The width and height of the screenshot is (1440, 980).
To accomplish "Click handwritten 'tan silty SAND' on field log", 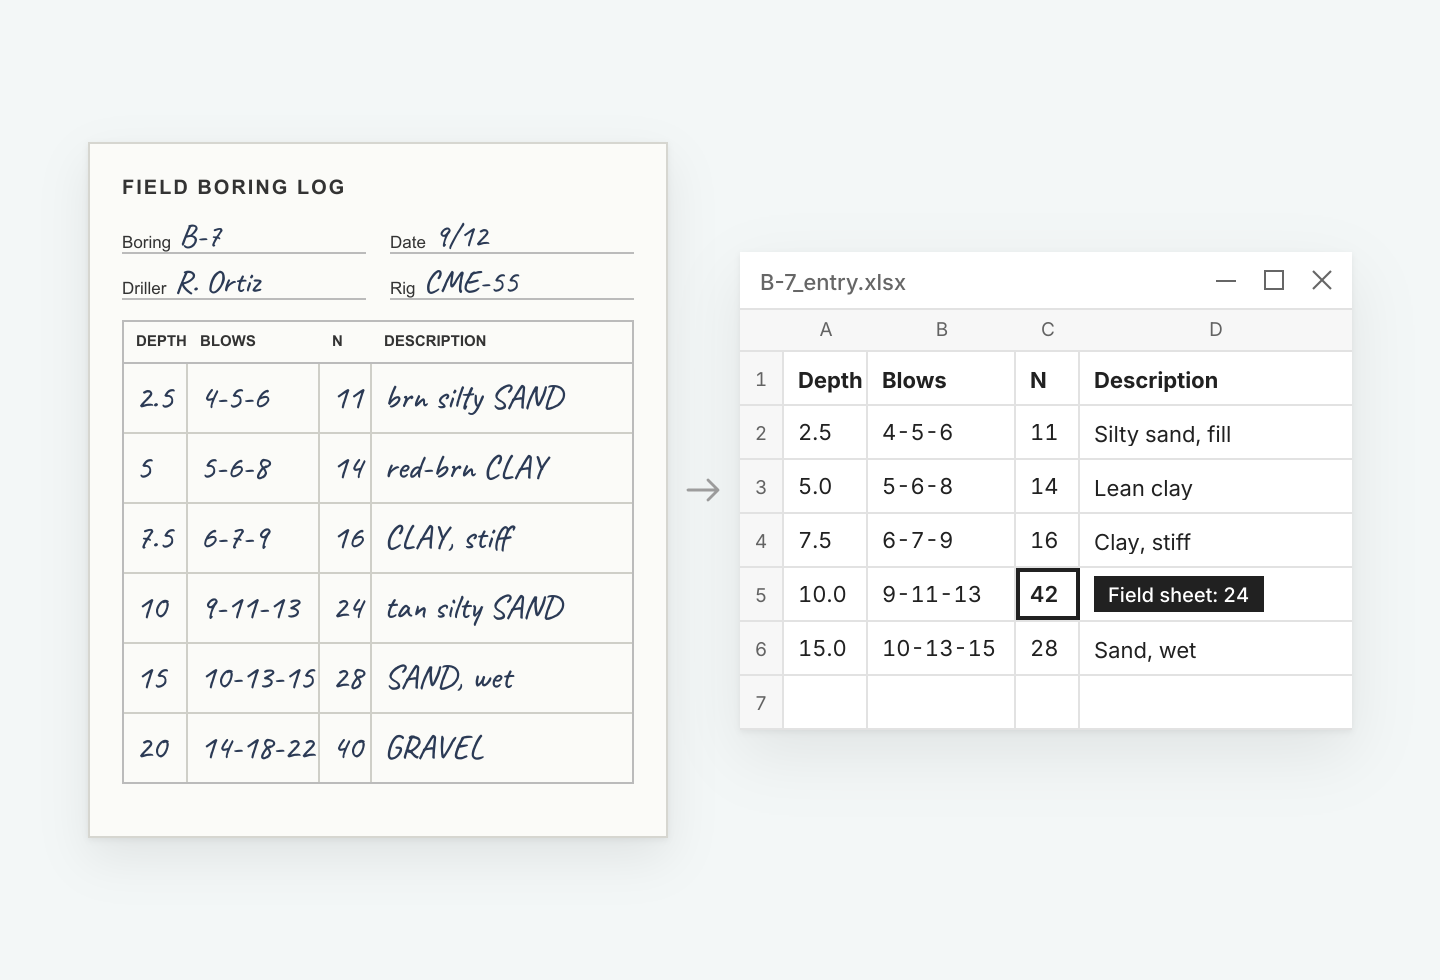I will point(476,609).
